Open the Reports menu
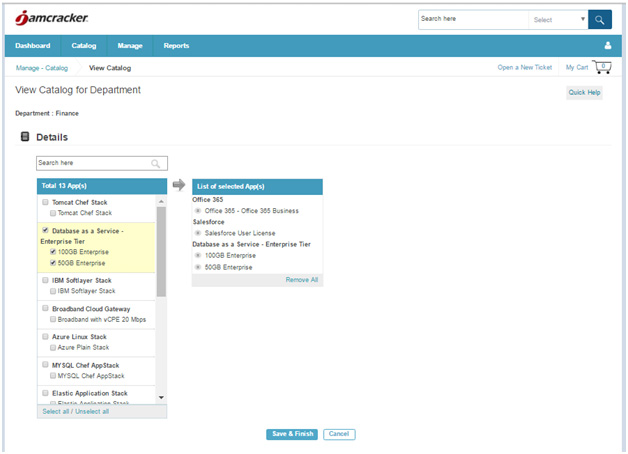628x454 pixels. click(176, 46)
